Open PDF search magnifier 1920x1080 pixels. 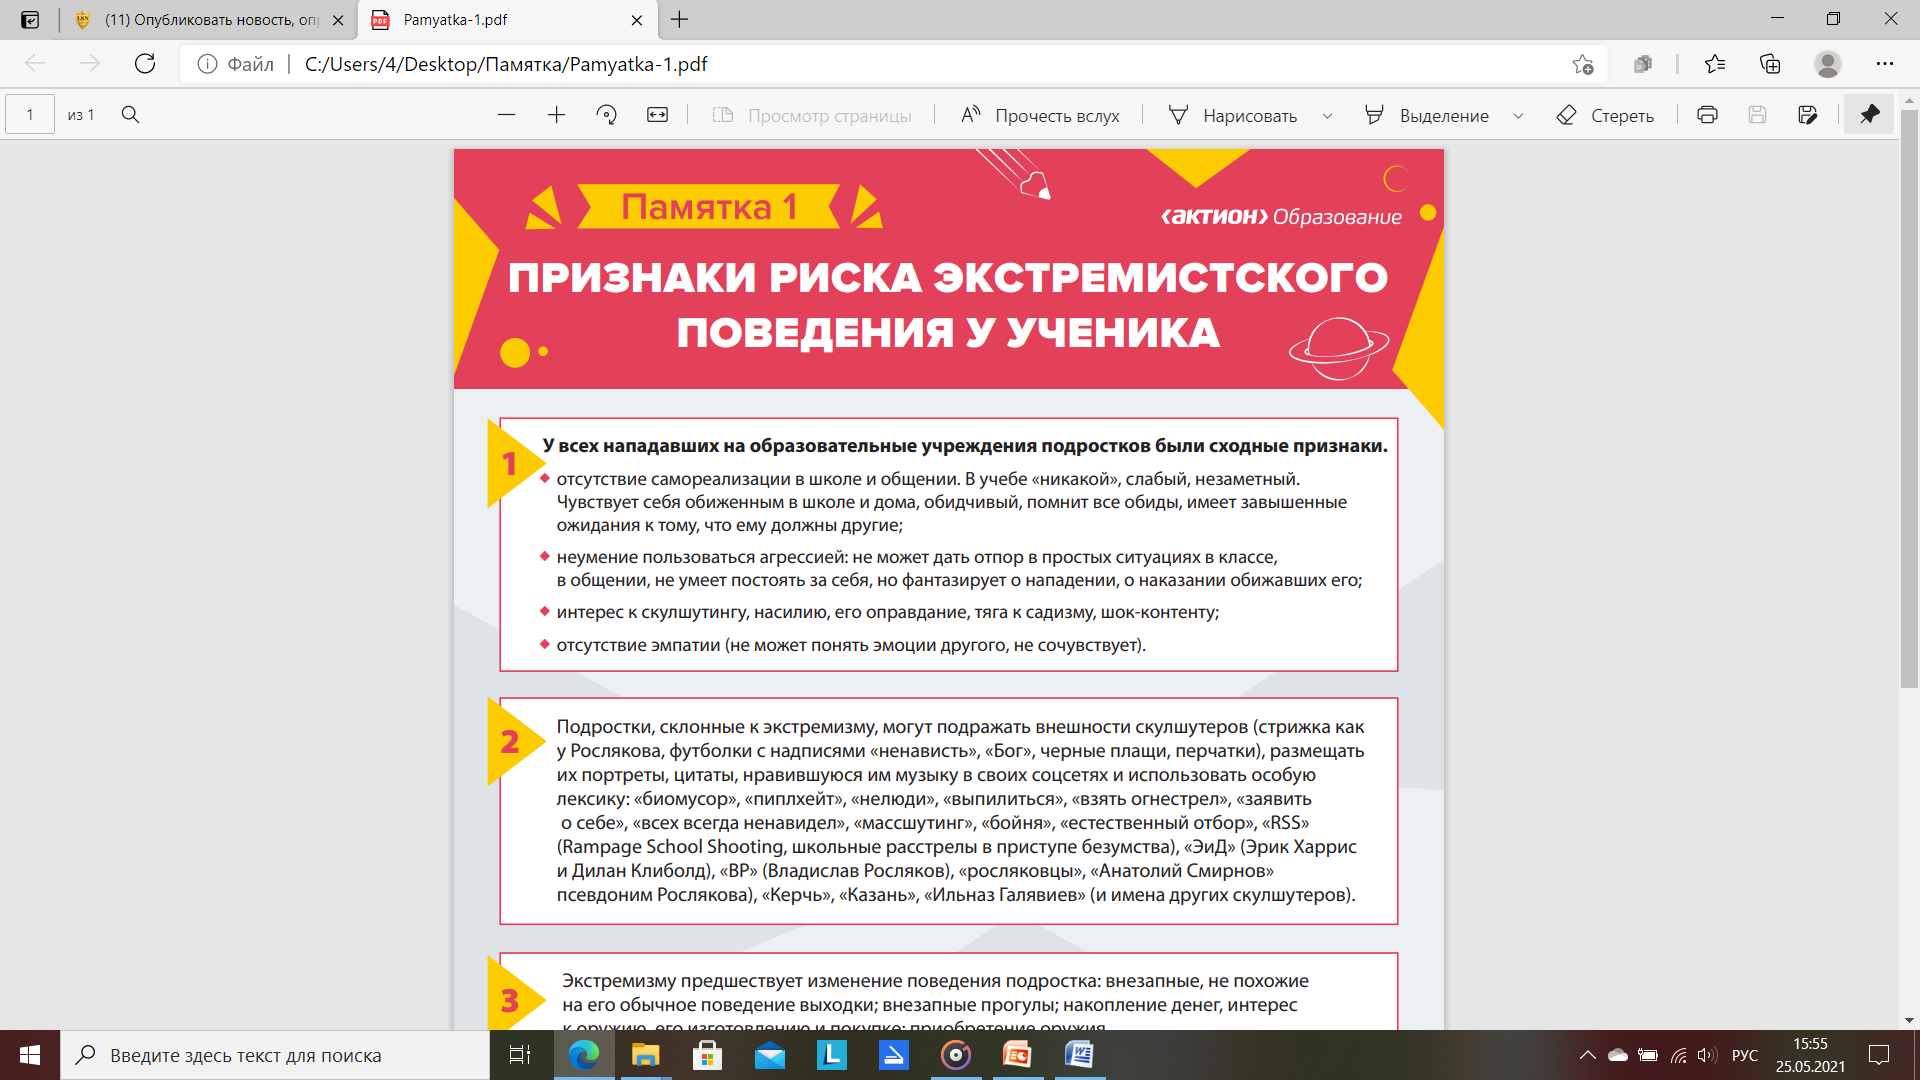130,115
